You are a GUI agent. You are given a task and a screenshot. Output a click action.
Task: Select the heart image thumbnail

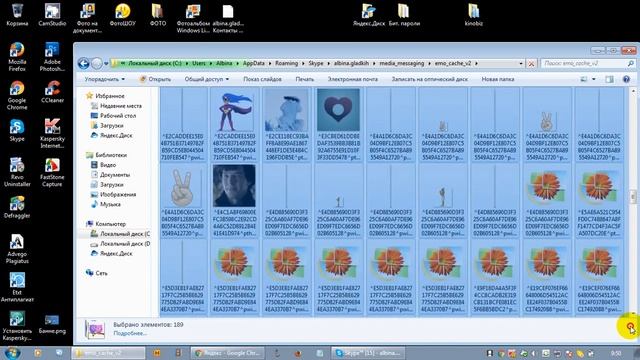coord(338,110)
